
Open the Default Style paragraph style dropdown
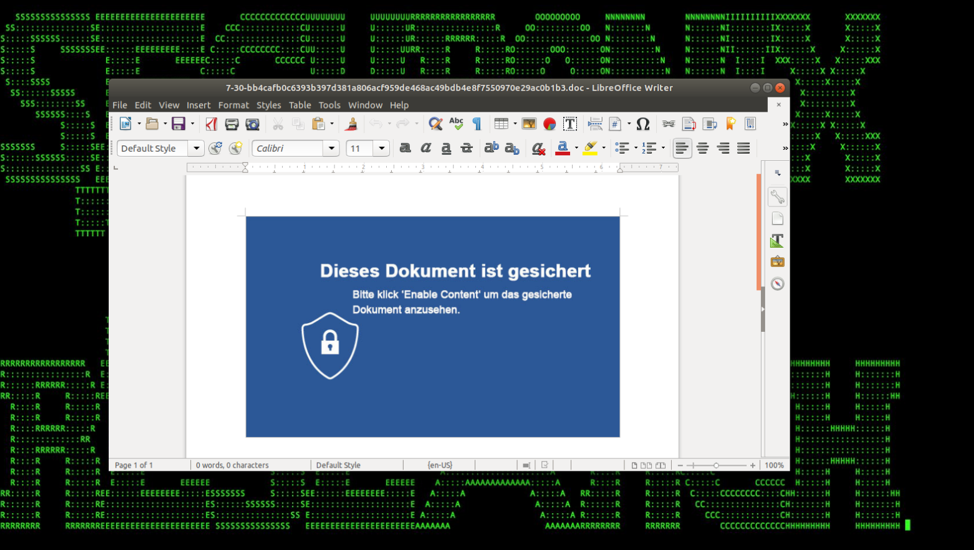(x=196, y=148)
